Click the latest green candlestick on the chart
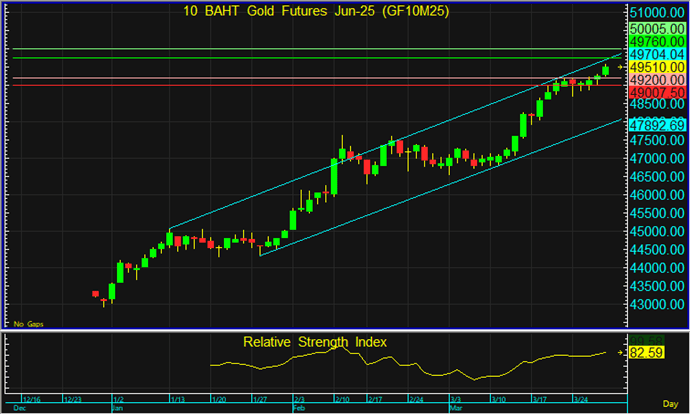 pyautogui.click(x=606, y=69)
